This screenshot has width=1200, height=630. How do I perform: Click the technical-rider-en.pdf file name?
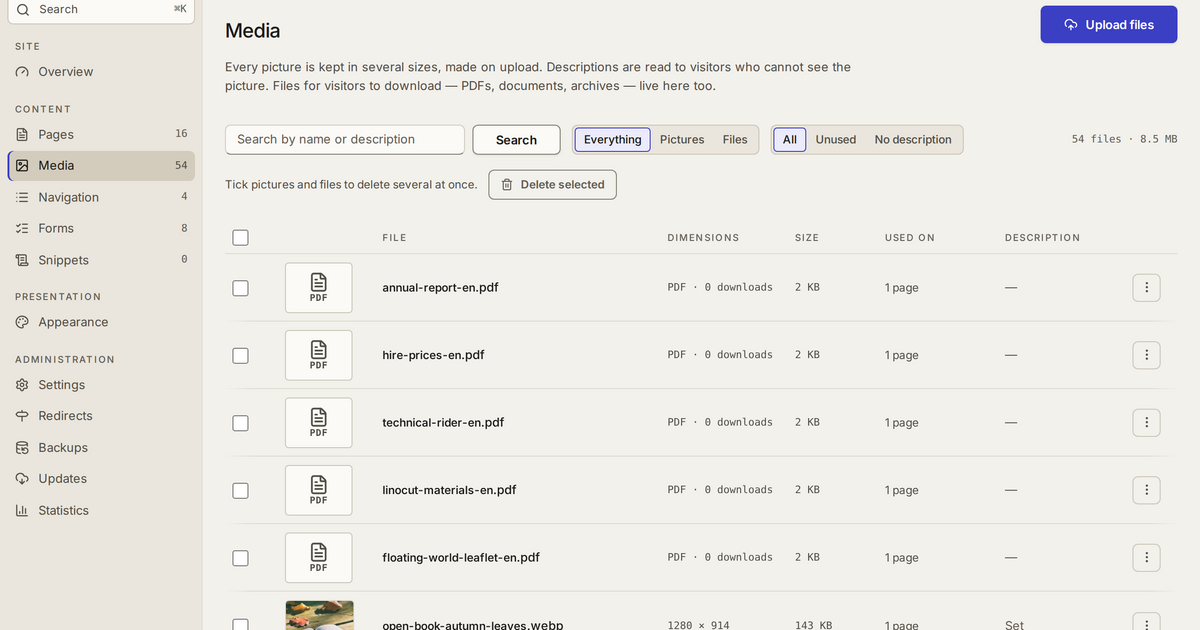(x=443, y=423)
